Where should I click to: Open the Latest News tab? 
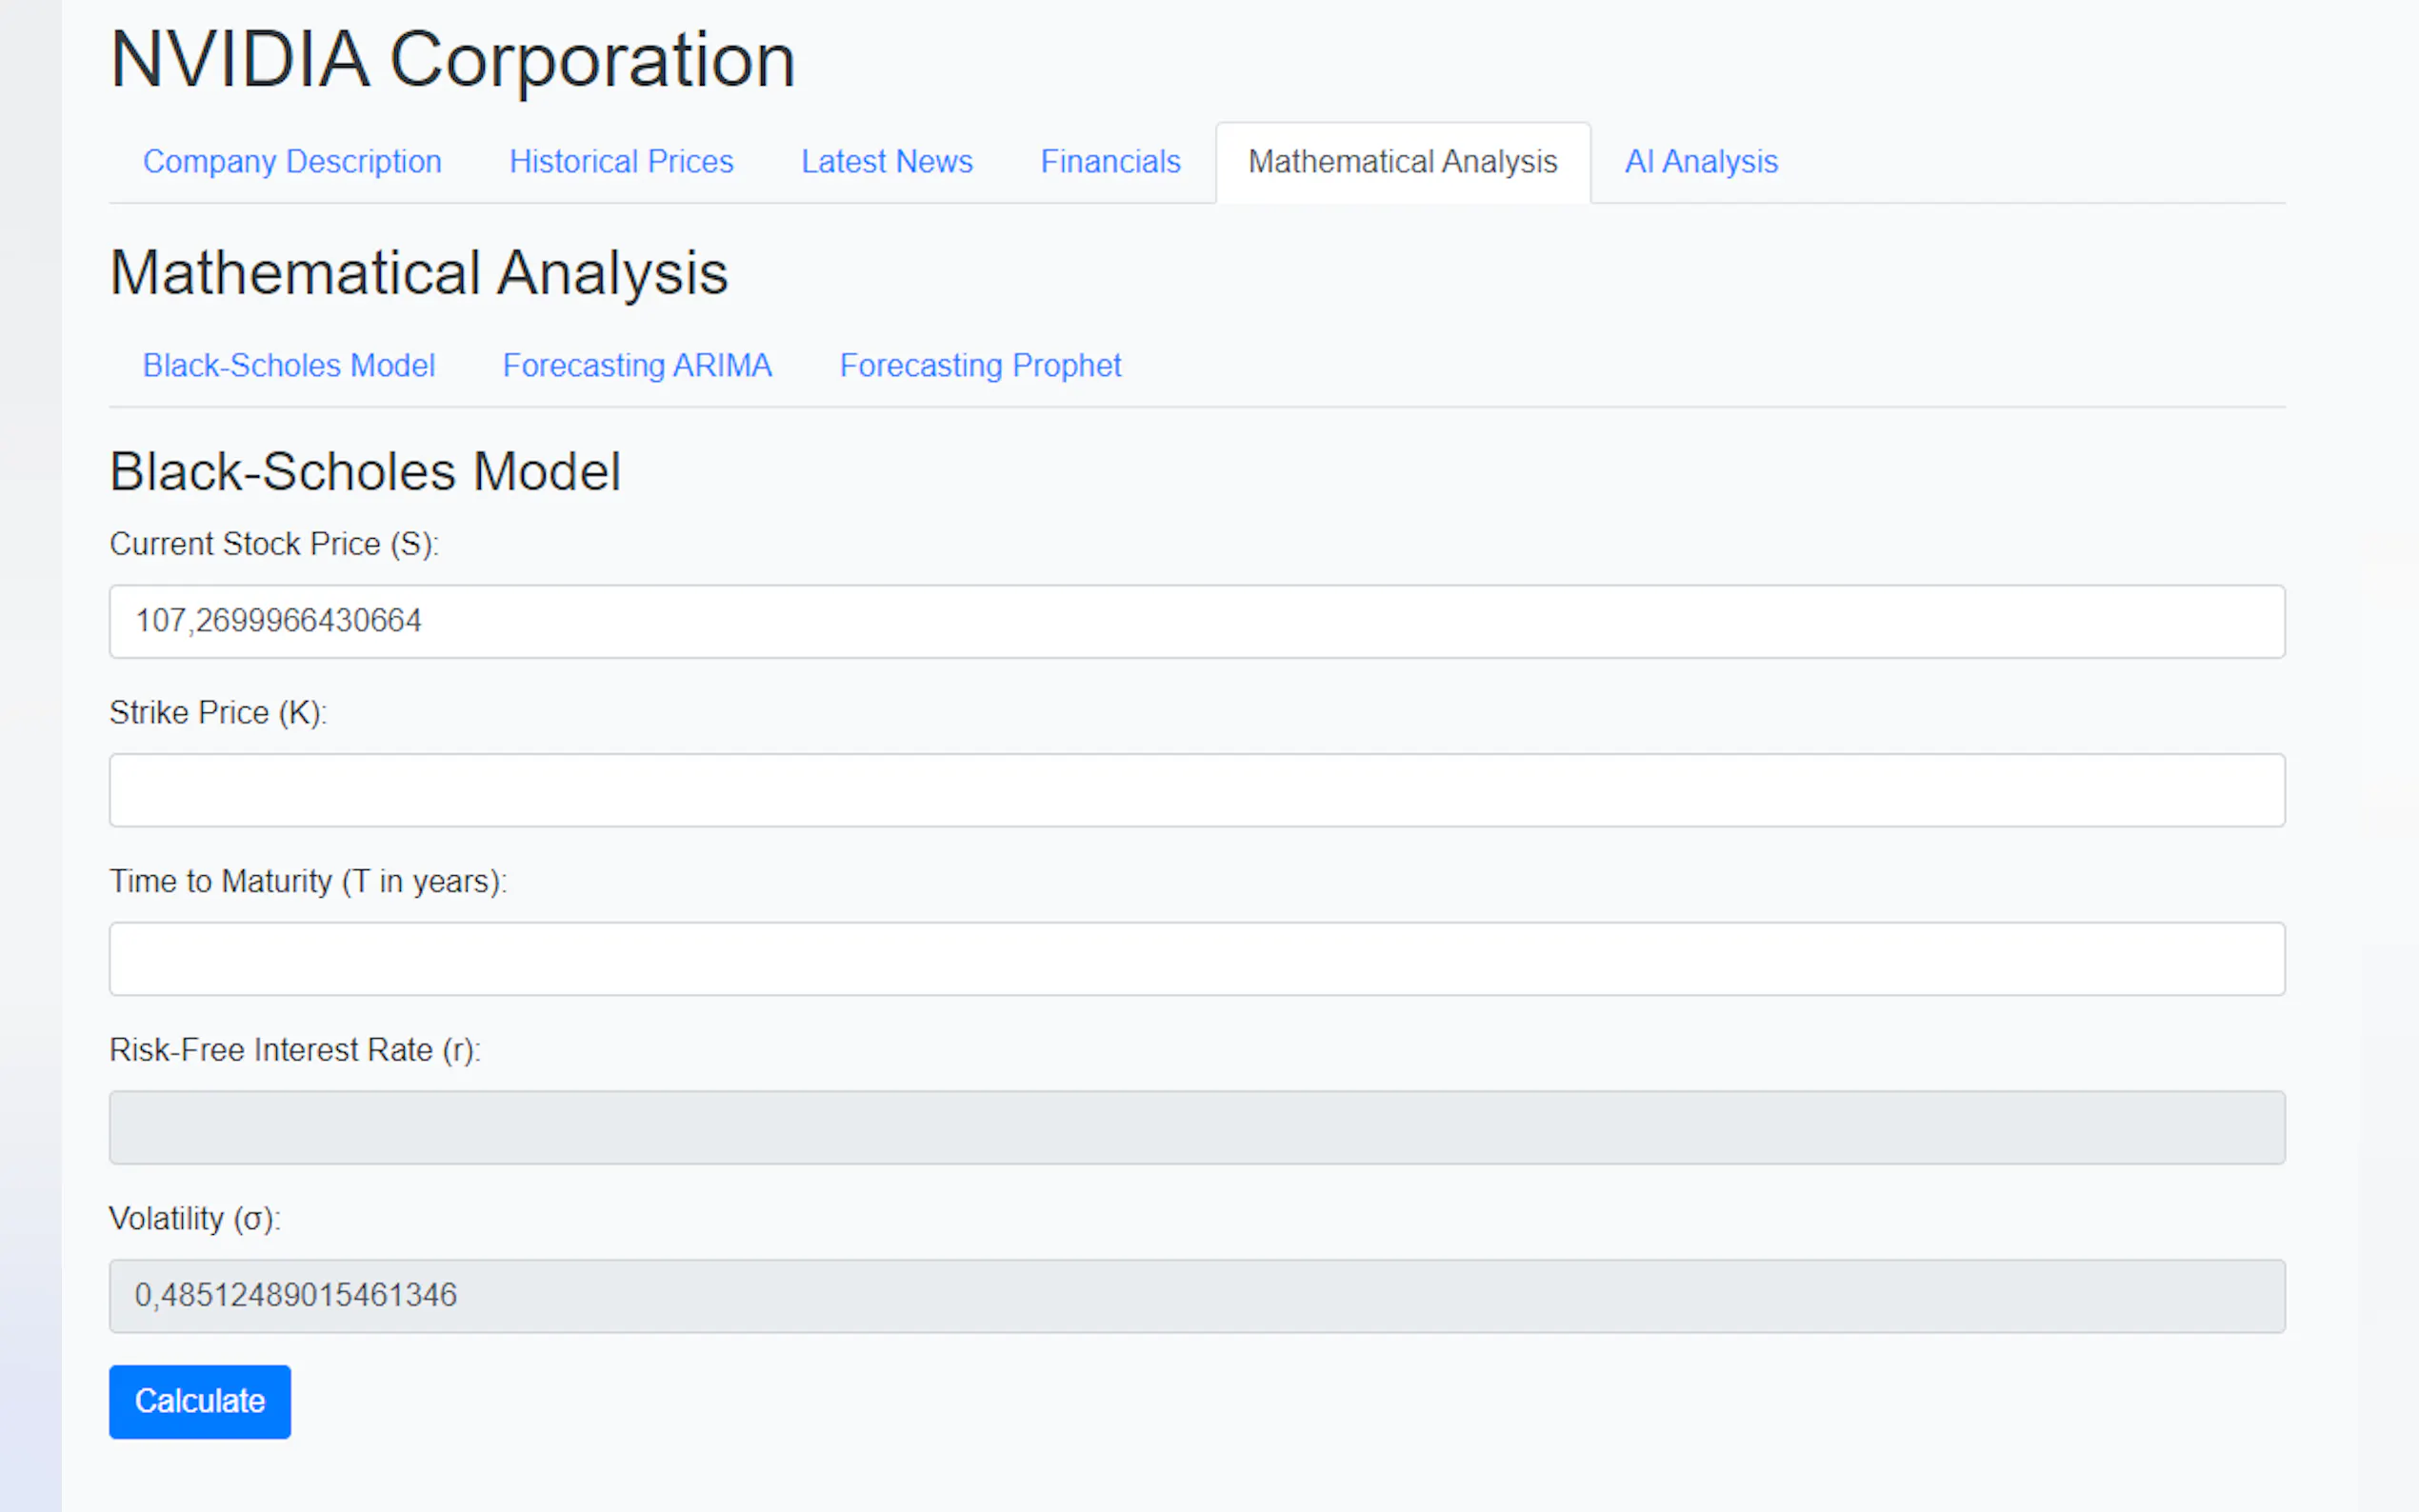(x=886, y=162)
